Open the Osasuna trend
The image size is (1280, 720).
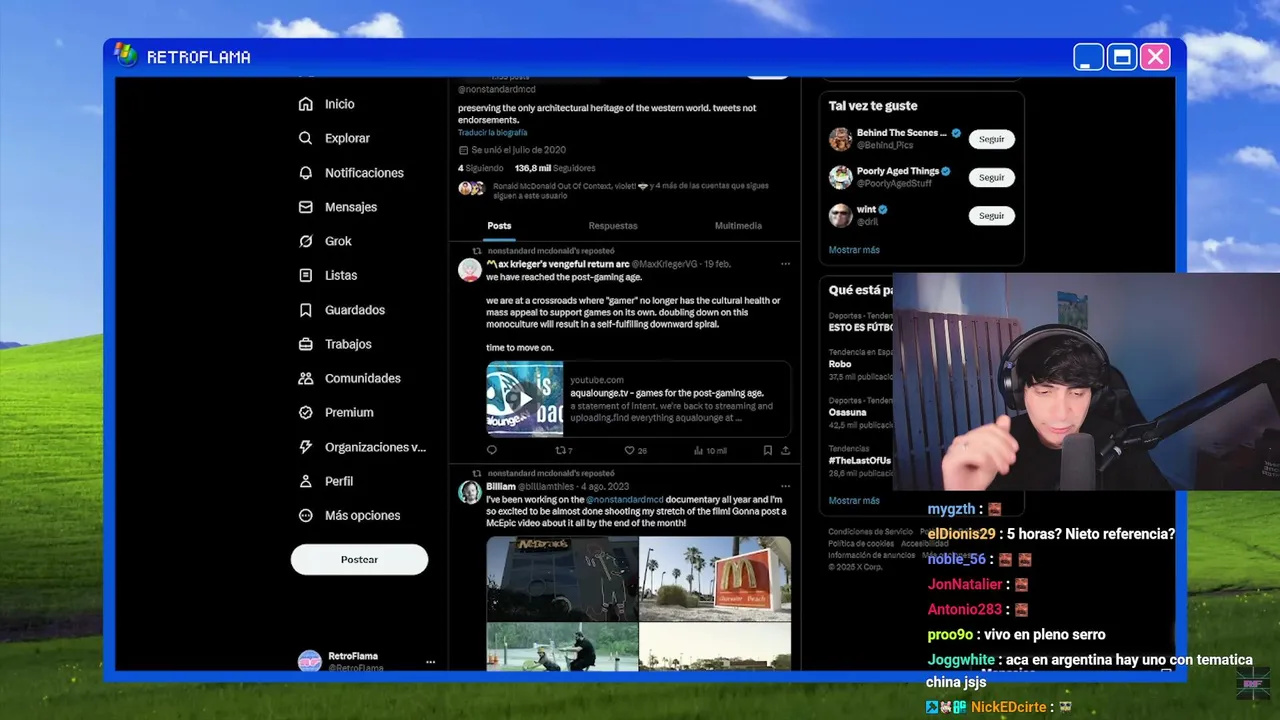coord(847,412)
